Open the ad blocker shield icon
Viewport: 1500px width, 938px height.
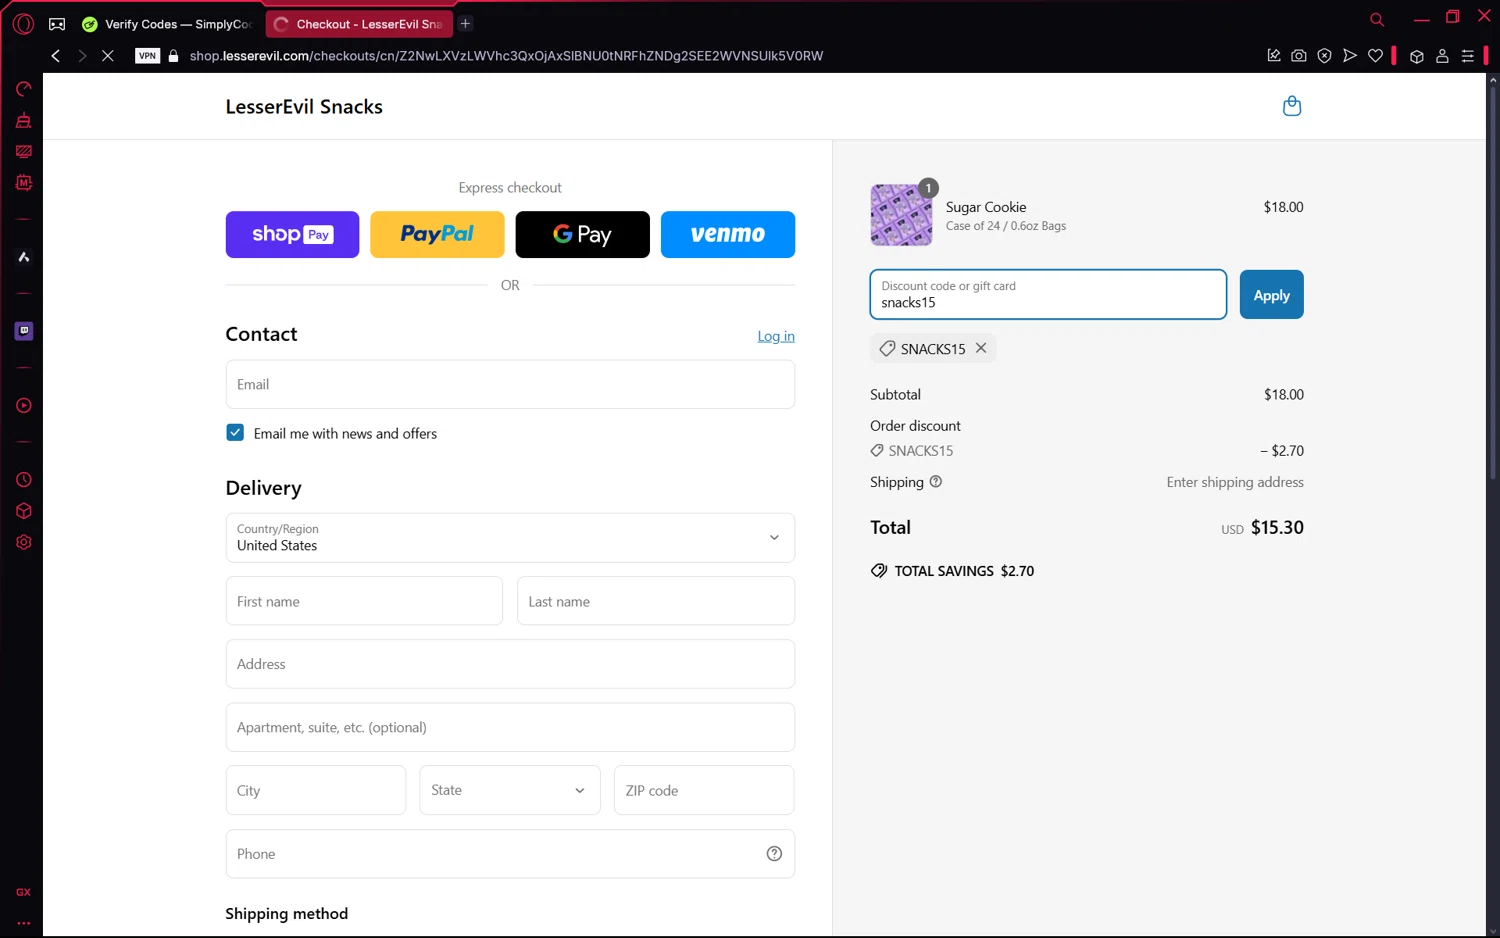(1324, 56)
